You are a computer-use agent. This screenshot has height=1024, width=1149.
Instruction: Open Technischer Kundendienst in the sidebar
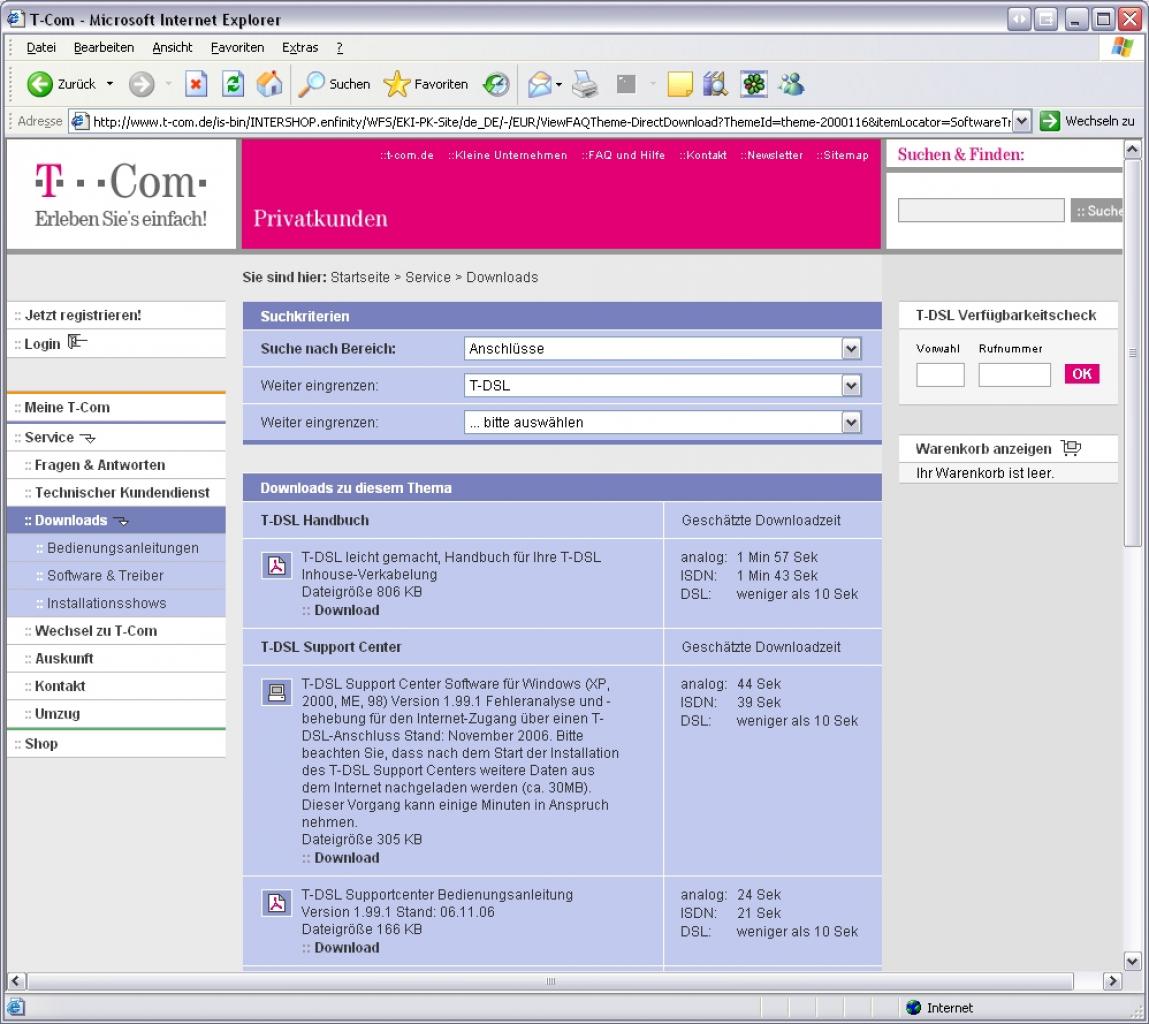pyautogui.click(x=122, y=493)
